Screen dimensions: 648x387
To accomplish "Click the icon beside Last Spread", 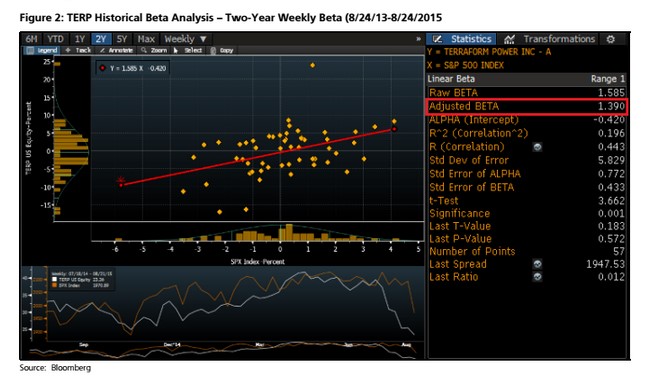I will [x=537, y=264].
